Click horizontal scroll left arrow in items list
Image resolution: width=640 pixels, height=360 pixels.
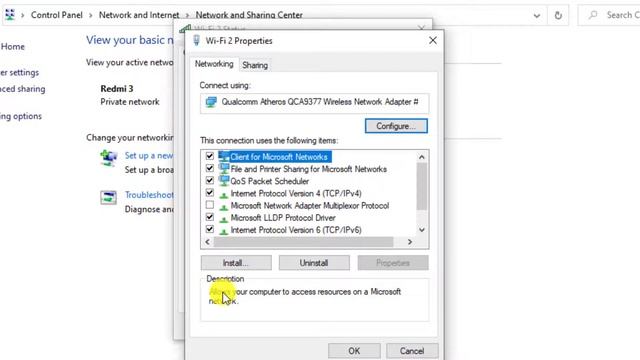(207, 242)
